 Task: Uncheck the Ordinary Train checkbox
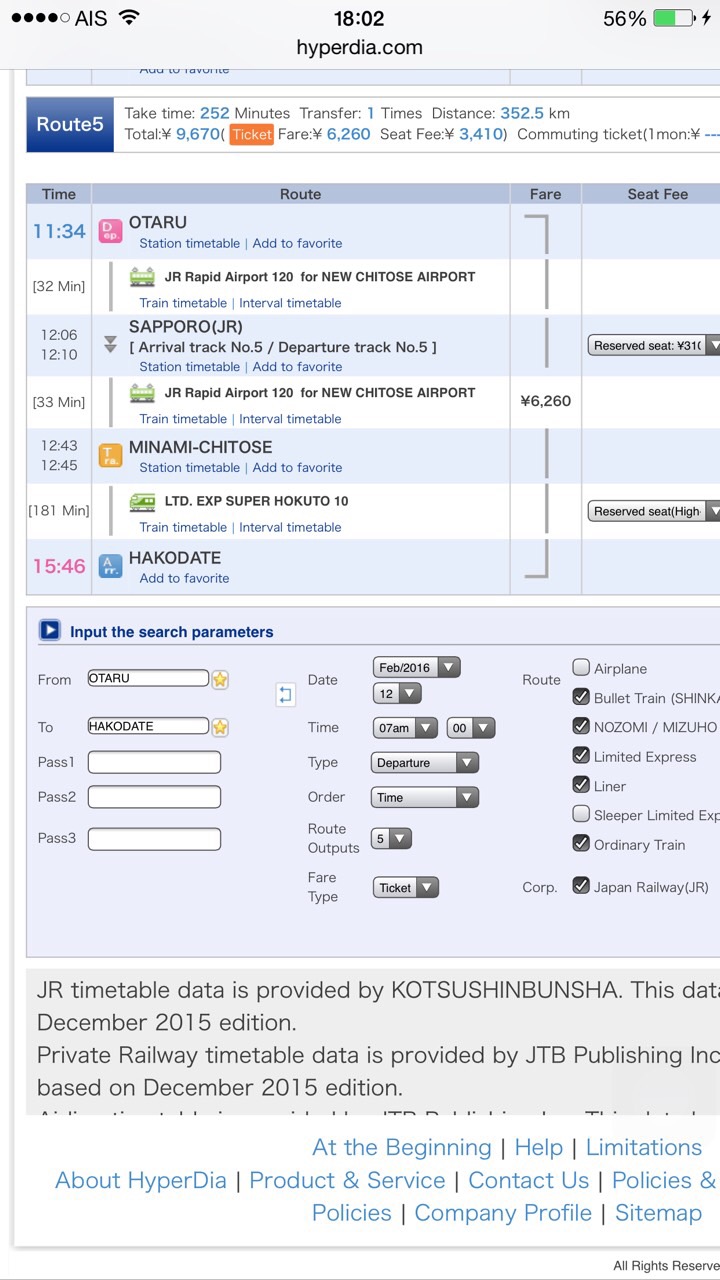tap(581, 843)
